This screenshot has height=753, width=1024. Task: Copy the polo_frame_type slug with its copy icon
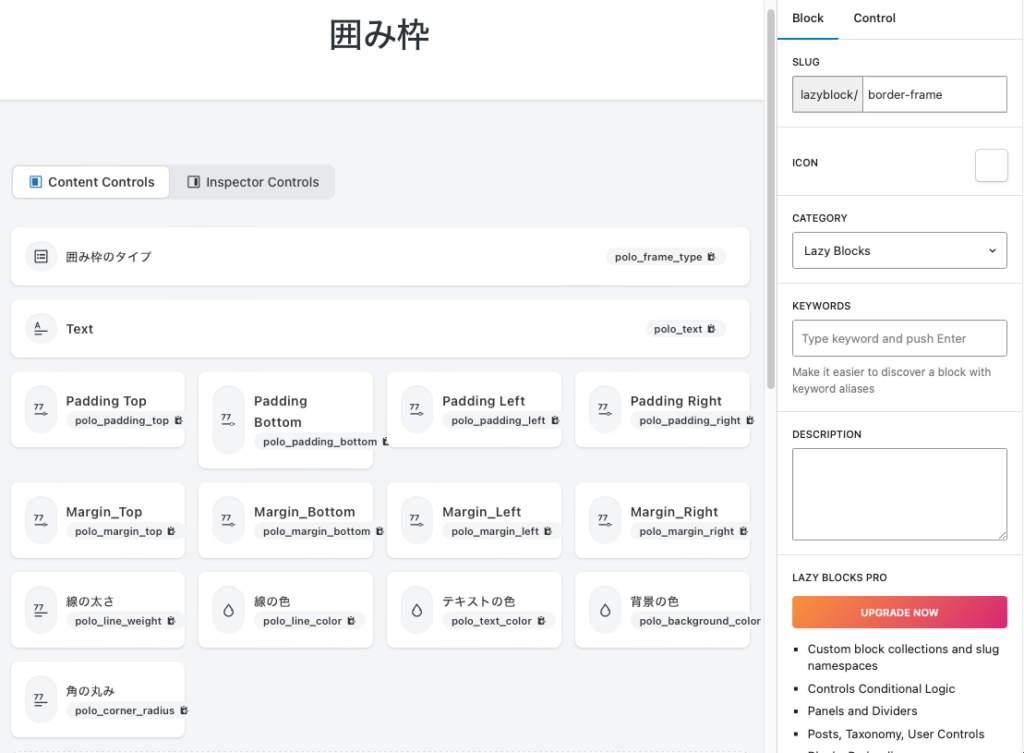pyautogui.click(x=711, y=257)
